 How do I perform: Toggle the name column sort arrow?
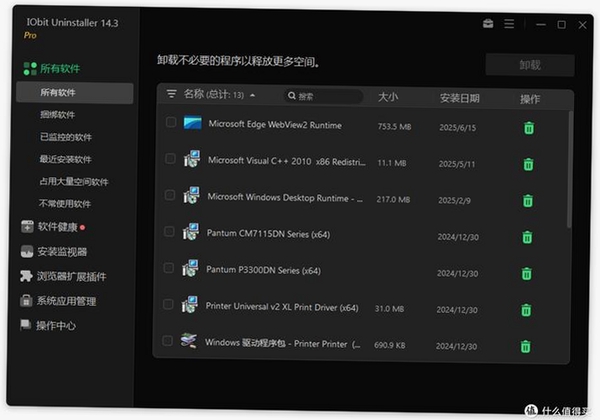tap(253, 95)
